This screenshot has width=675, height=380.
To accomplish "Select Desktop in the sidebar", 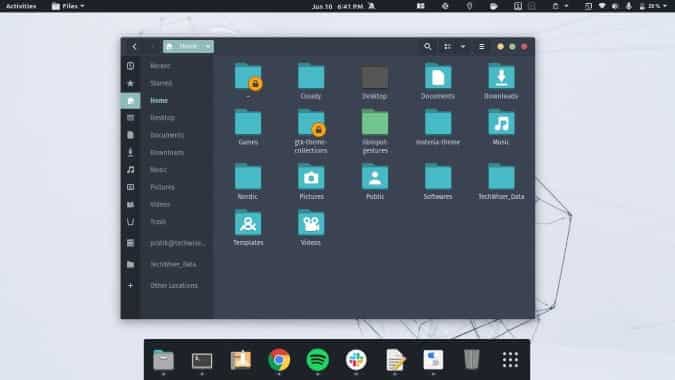I will [x=162, y=117].
